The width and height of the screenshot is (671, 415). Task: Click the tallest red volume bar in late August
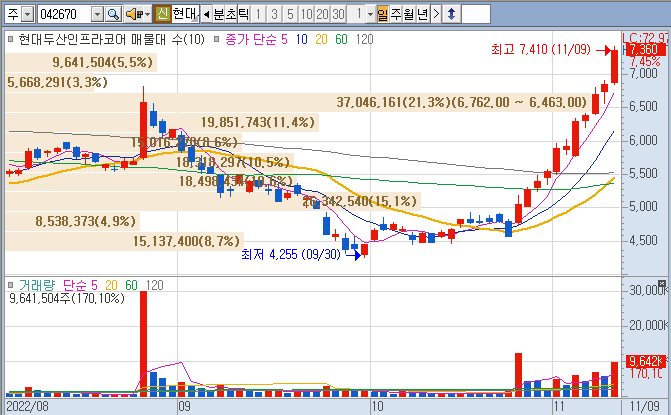coord(143,344)
